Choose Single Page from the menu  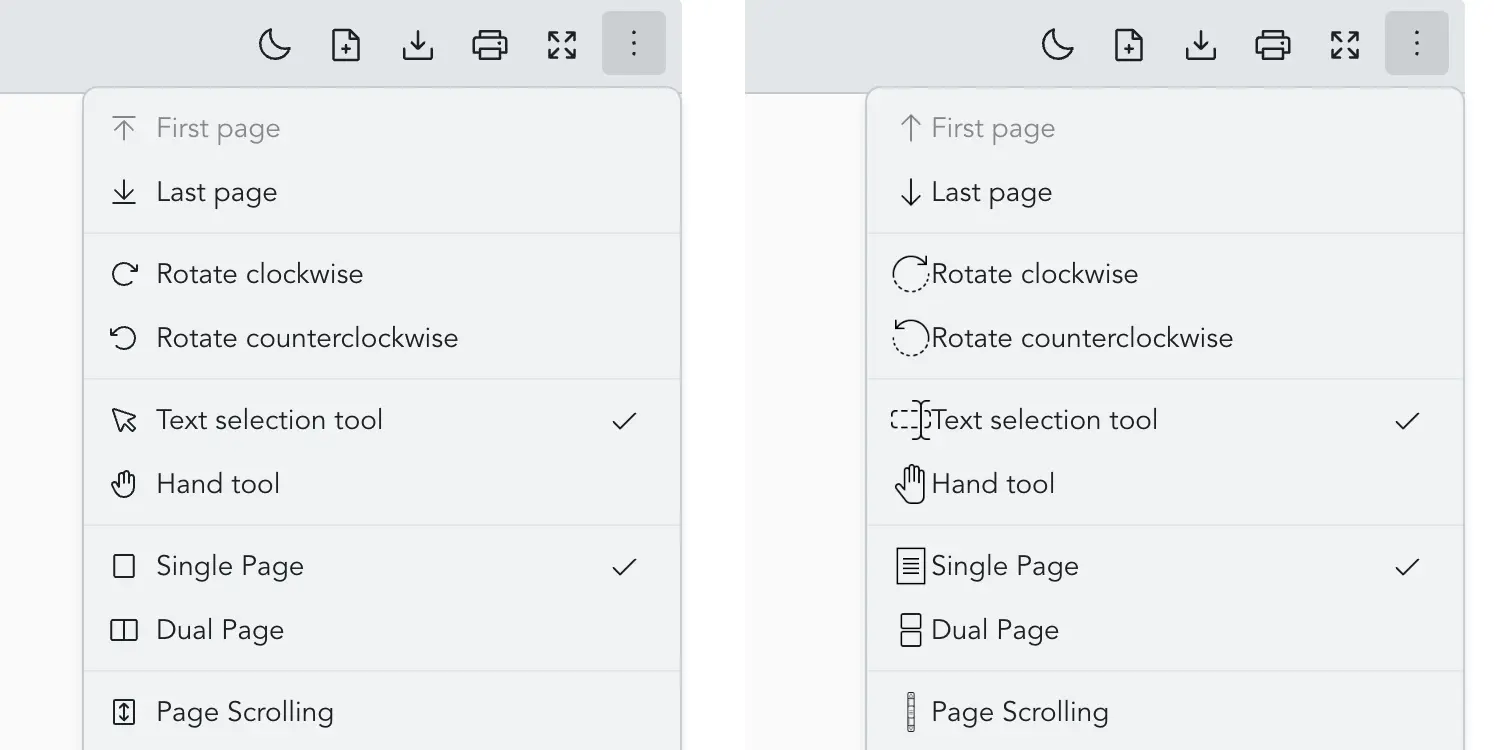tap(230, 565)
